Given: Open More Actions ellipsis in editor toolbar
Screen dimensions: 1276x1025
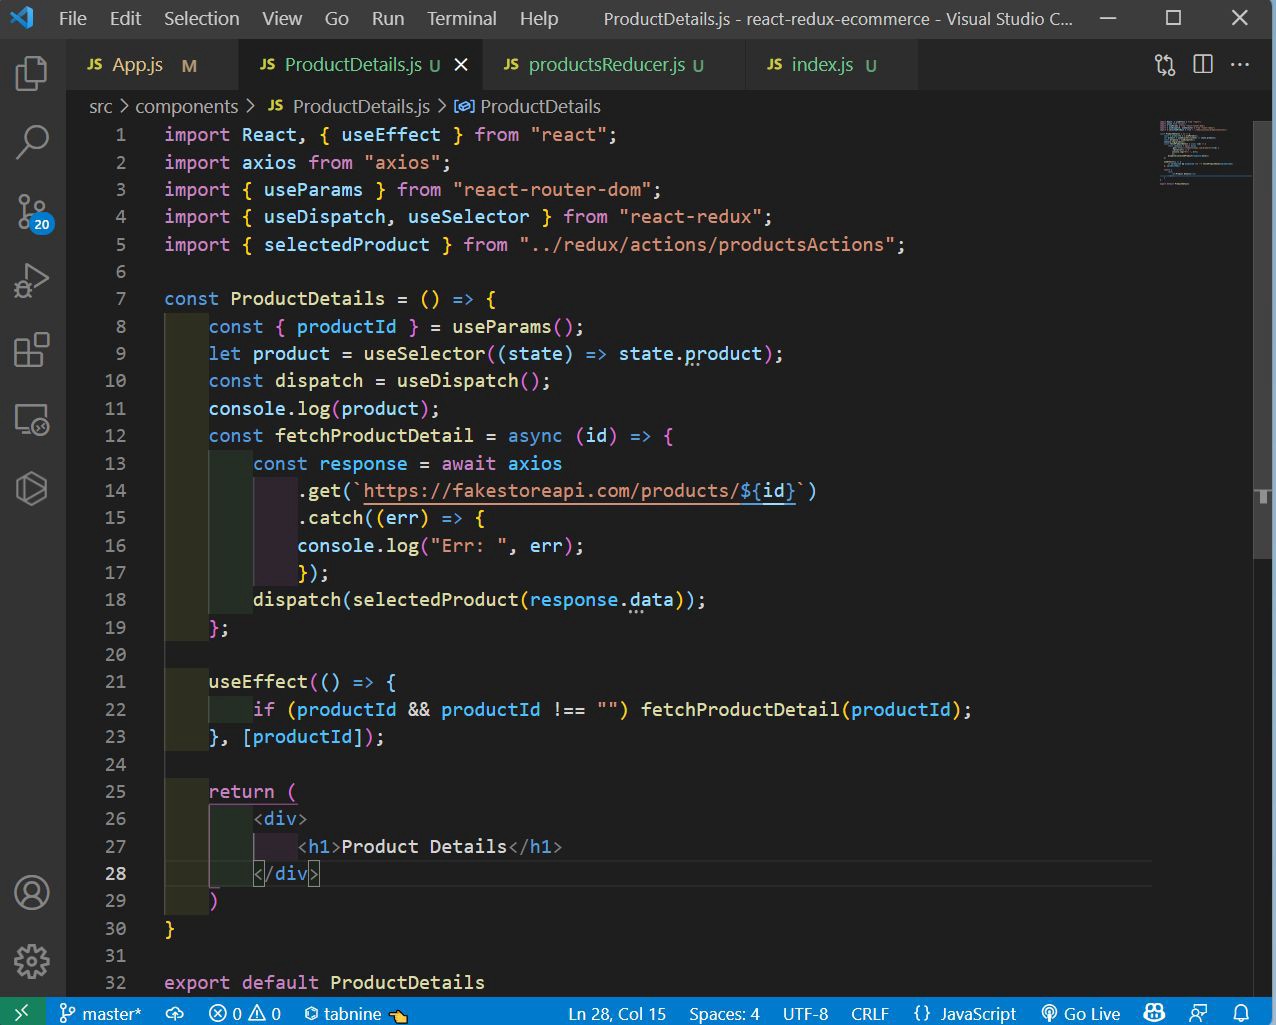Looking at the screenshot, I should click(1240, 65).
